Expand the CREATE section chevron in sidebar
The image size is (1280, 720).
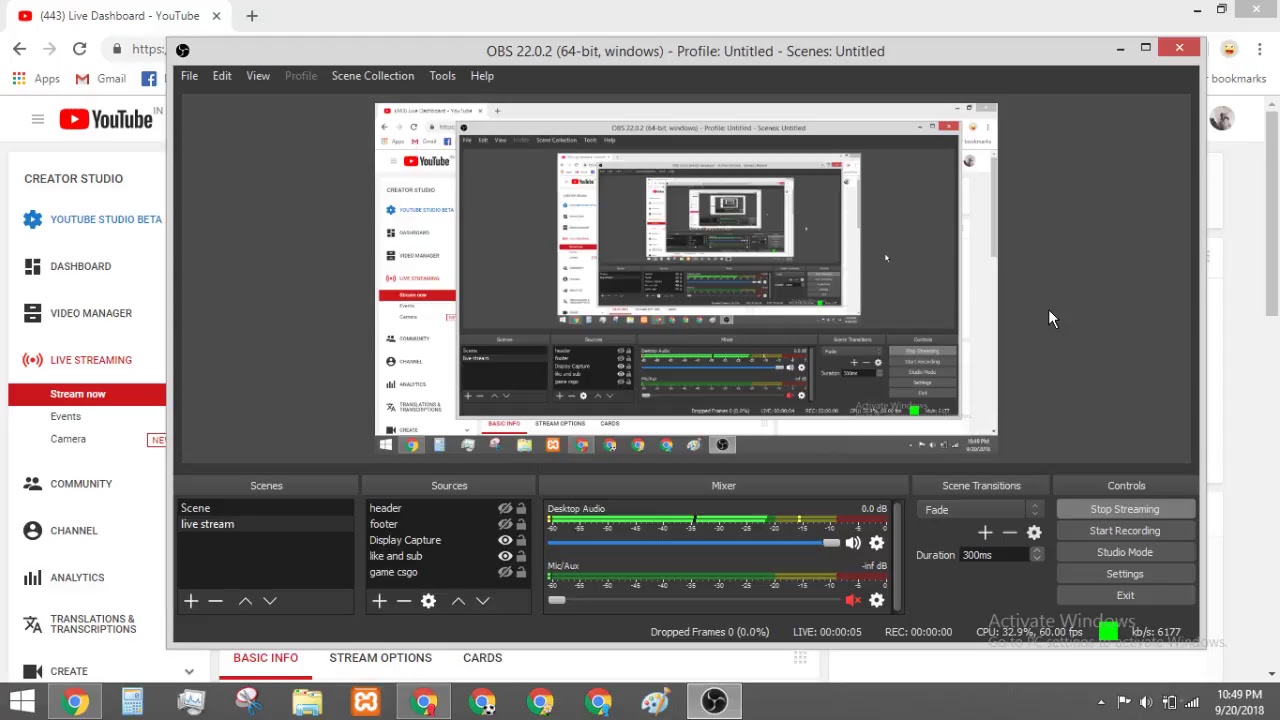(189, 672)
